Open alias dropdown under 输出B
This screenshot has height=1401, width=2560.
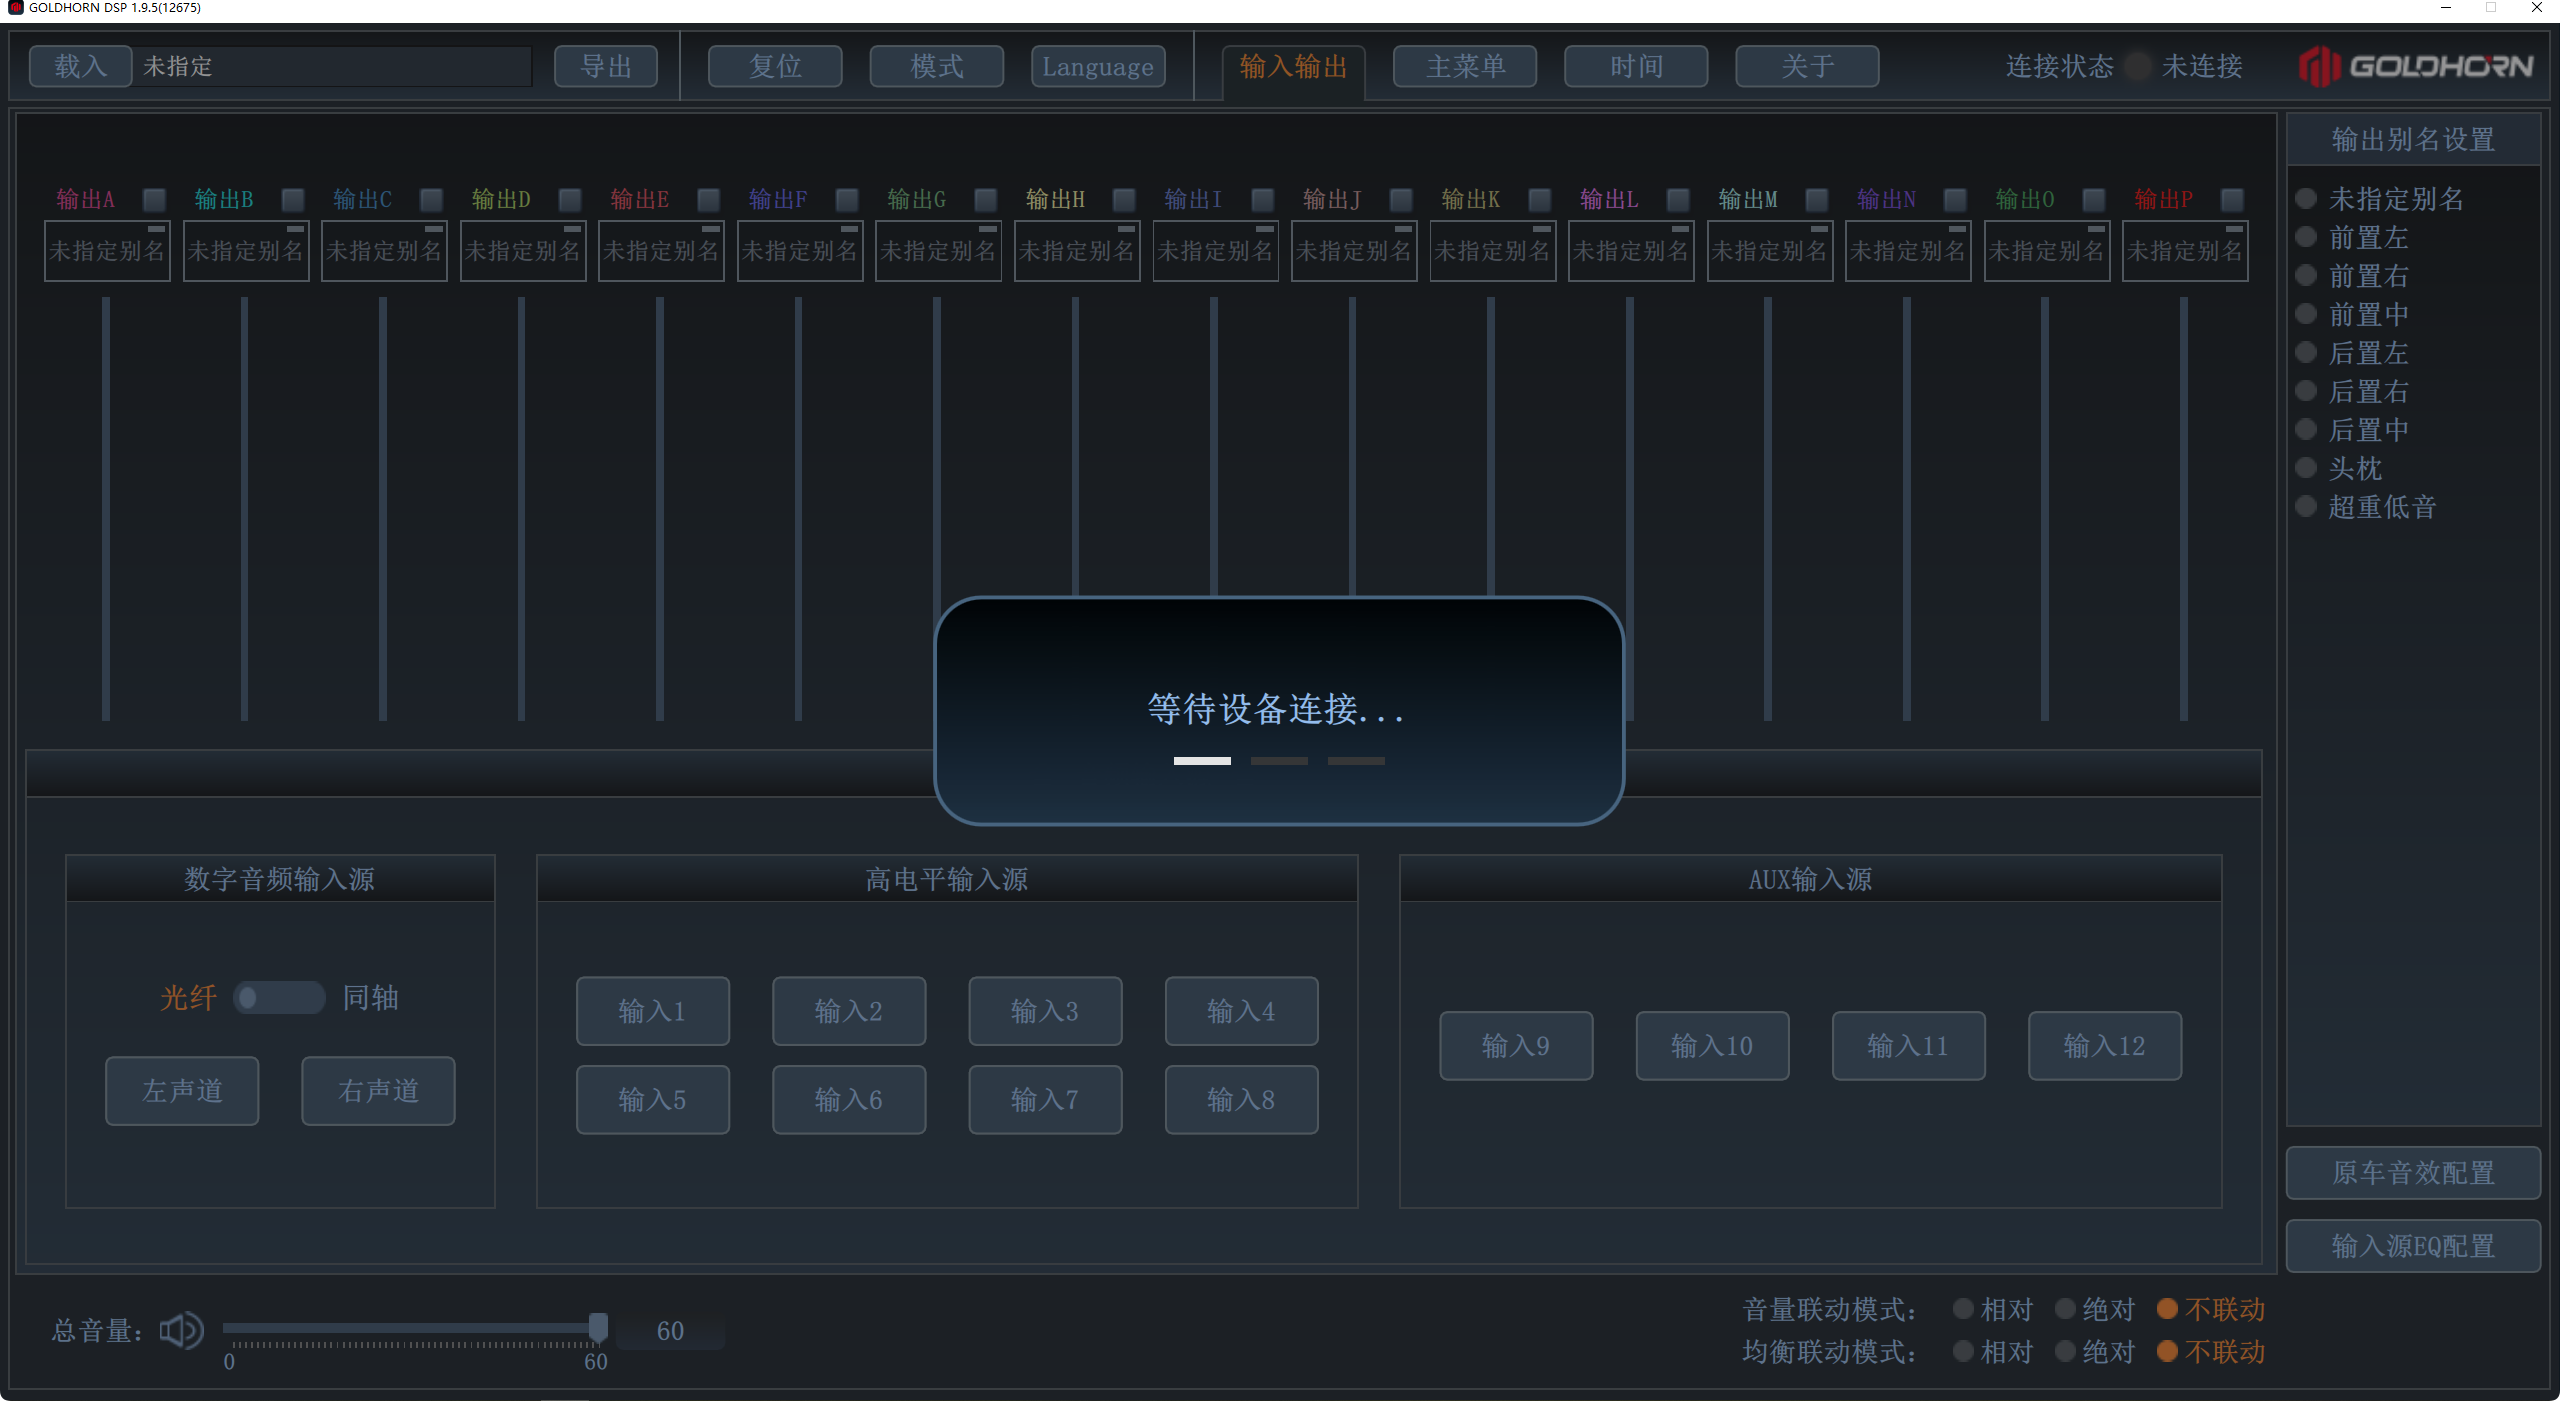pyautogui.click(x=246, y=251)
